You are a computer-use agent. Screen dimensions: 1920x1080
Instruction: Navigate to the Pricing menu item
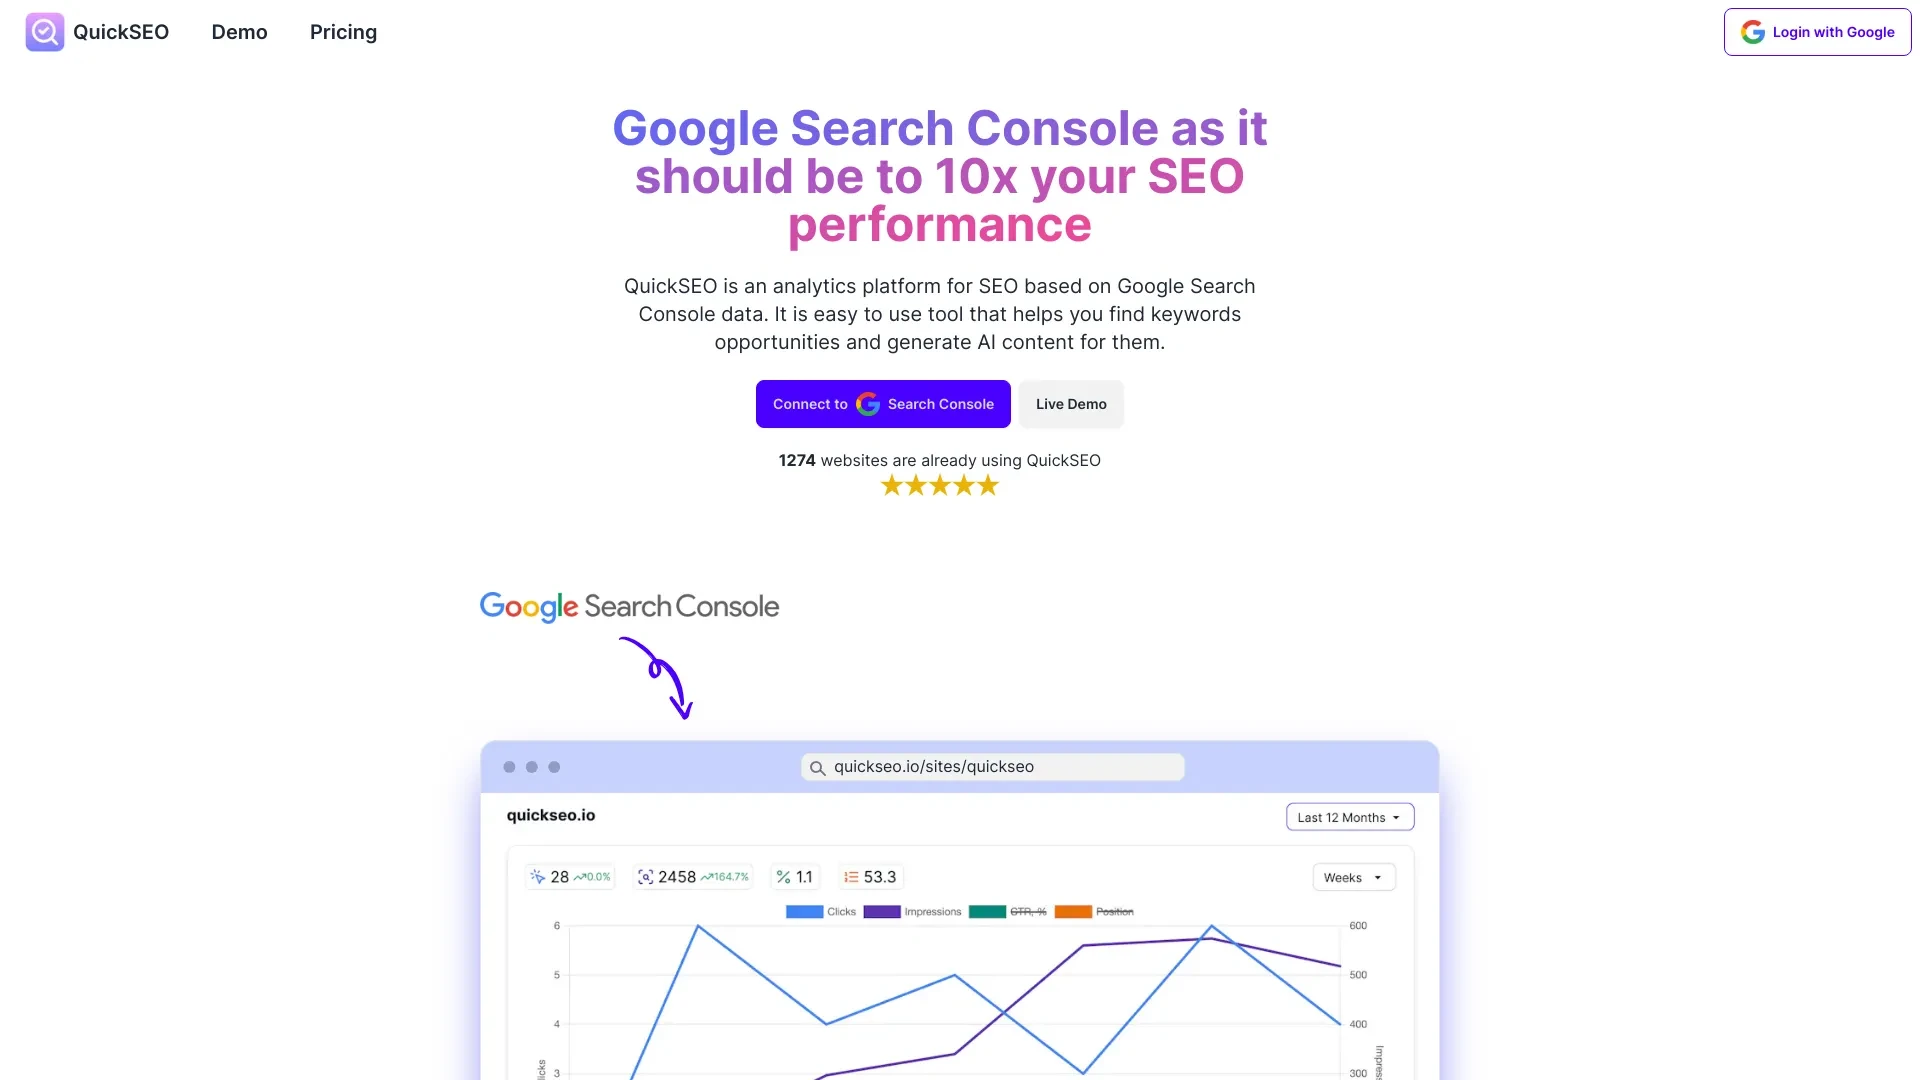click(x=343, y=32)
